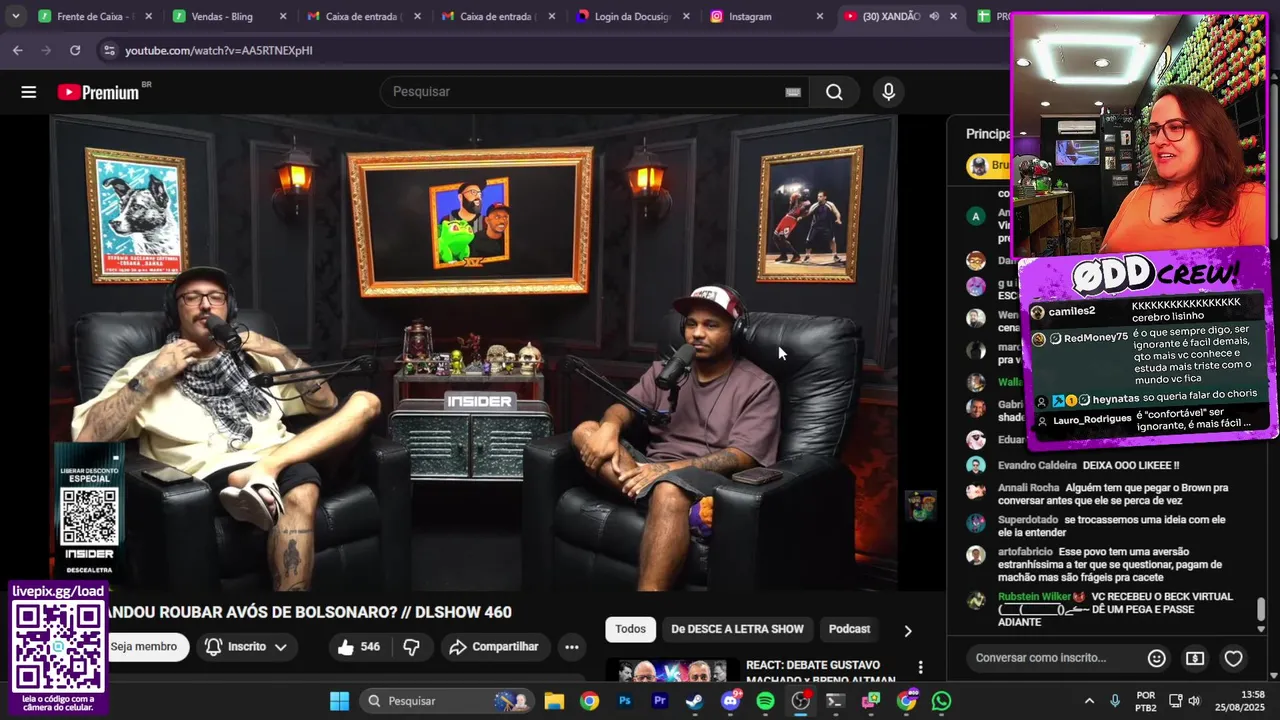Open the volume control in system tray
This screenshot has width=1280, height=720.
pyautogui.click(x=1195, y=701)
